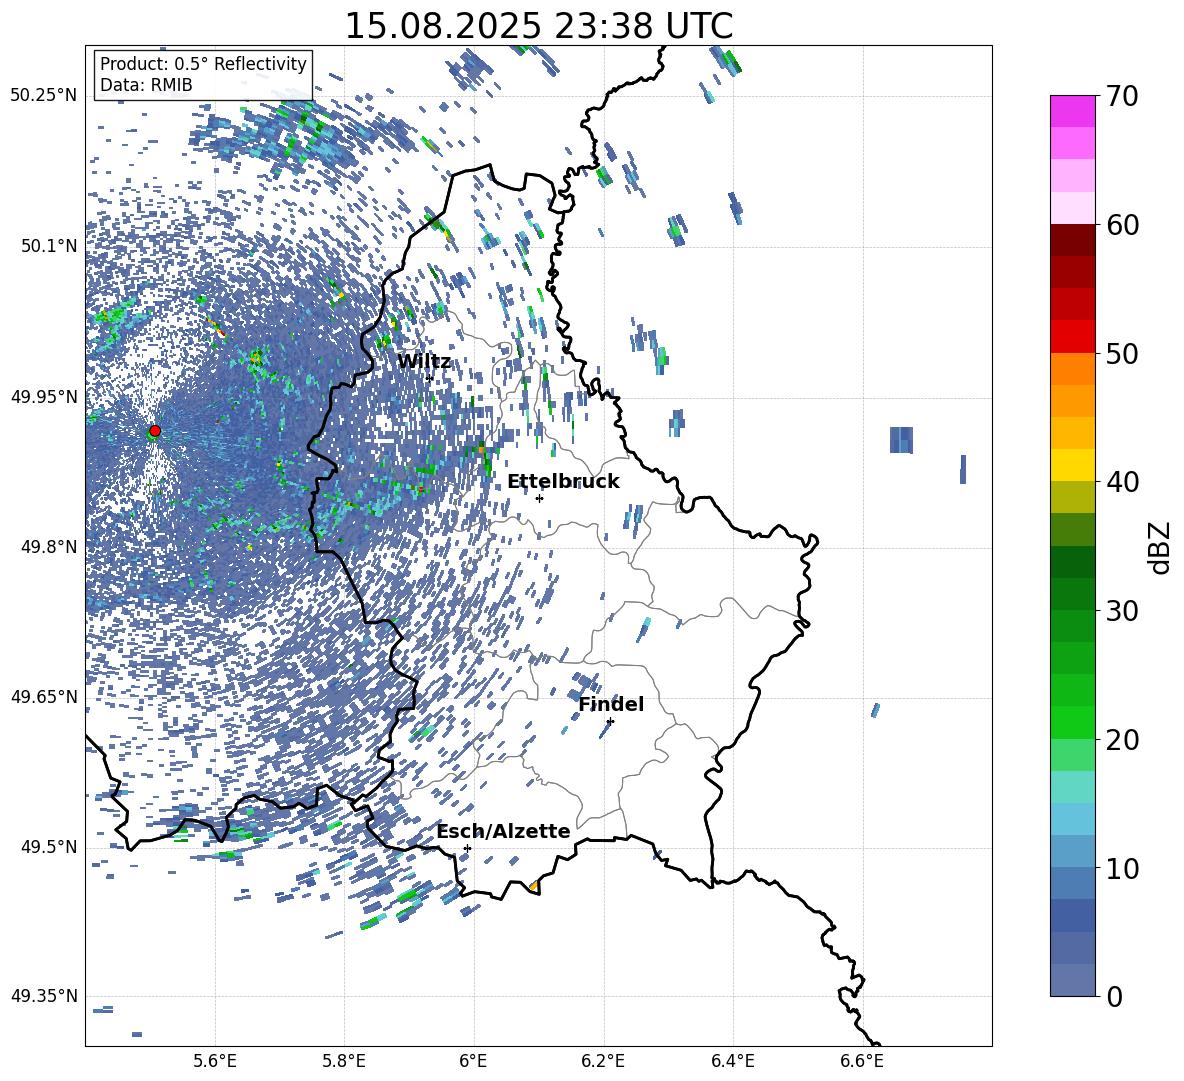Click the Wiltz city label
Viewport: 1184px width, 1081px height.
(424, 362)
